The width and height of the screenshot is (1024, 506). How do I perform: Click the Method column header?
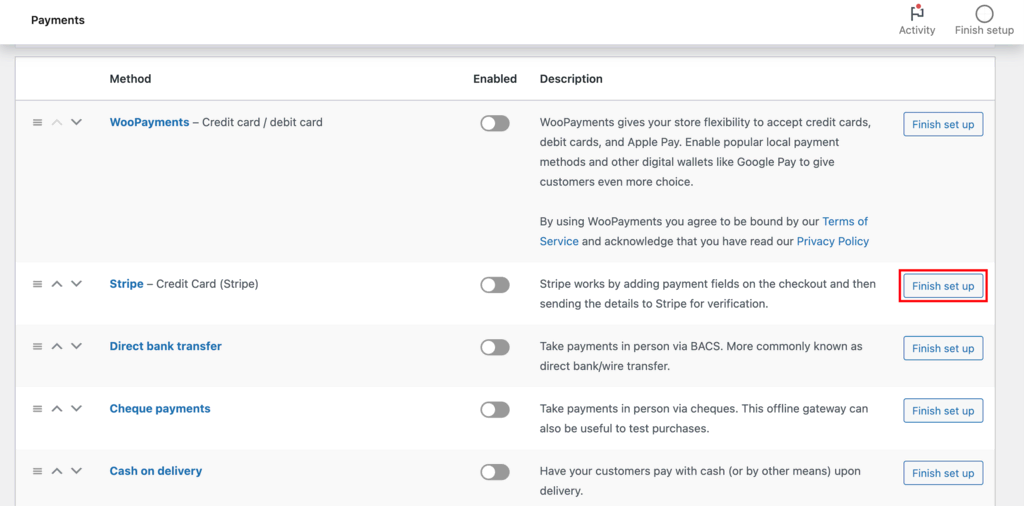pos(130,79)
